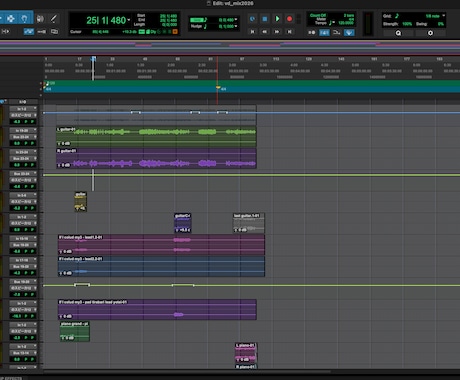Screen dimensions: 460x380
Task: Open the L guitar track Bus output selector
Action: pyautogui.click(x=23, y=137)
